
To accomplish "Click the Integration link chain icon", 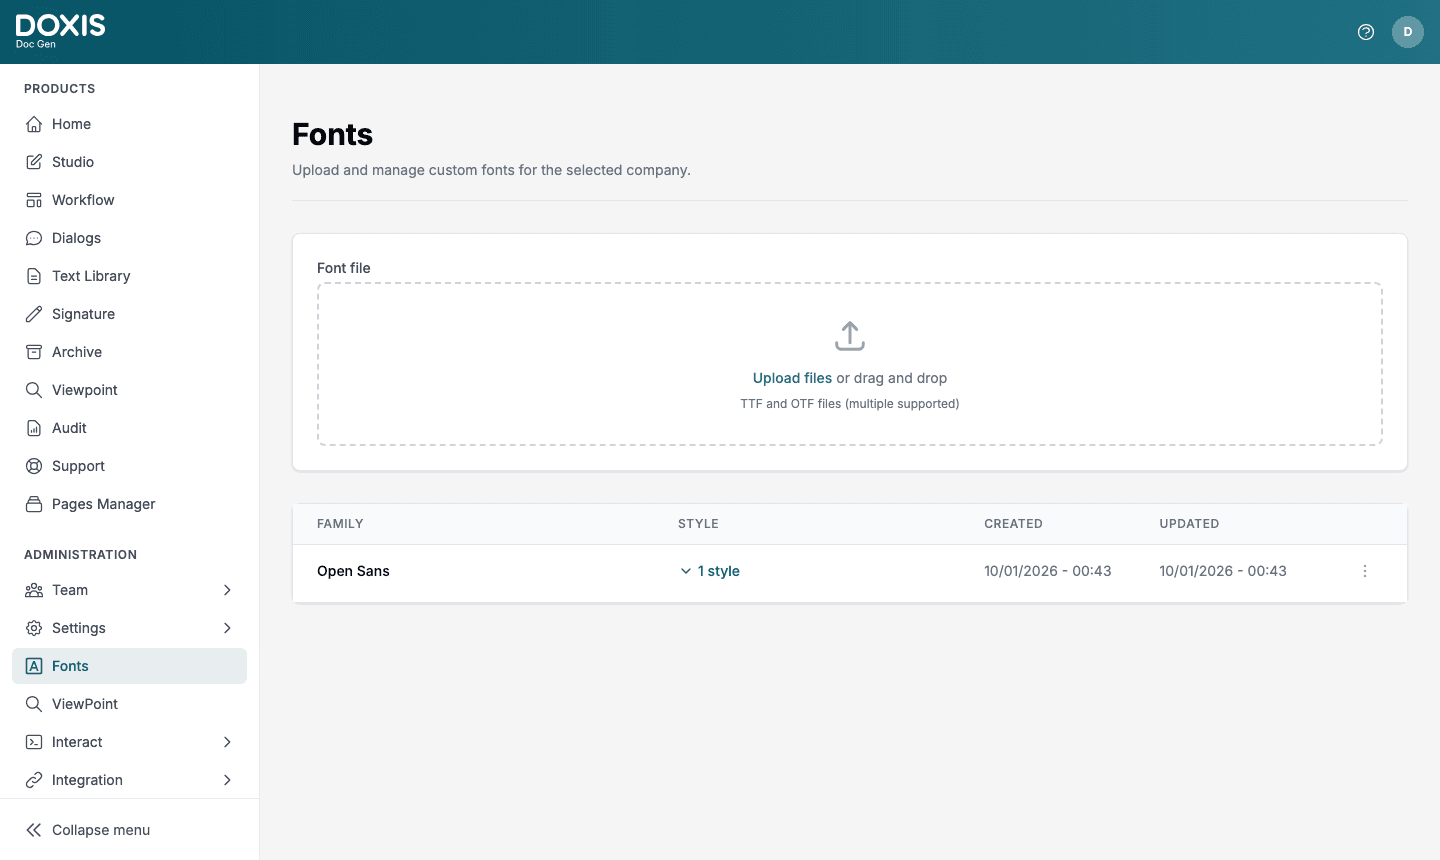I will (x=34, y=780).
